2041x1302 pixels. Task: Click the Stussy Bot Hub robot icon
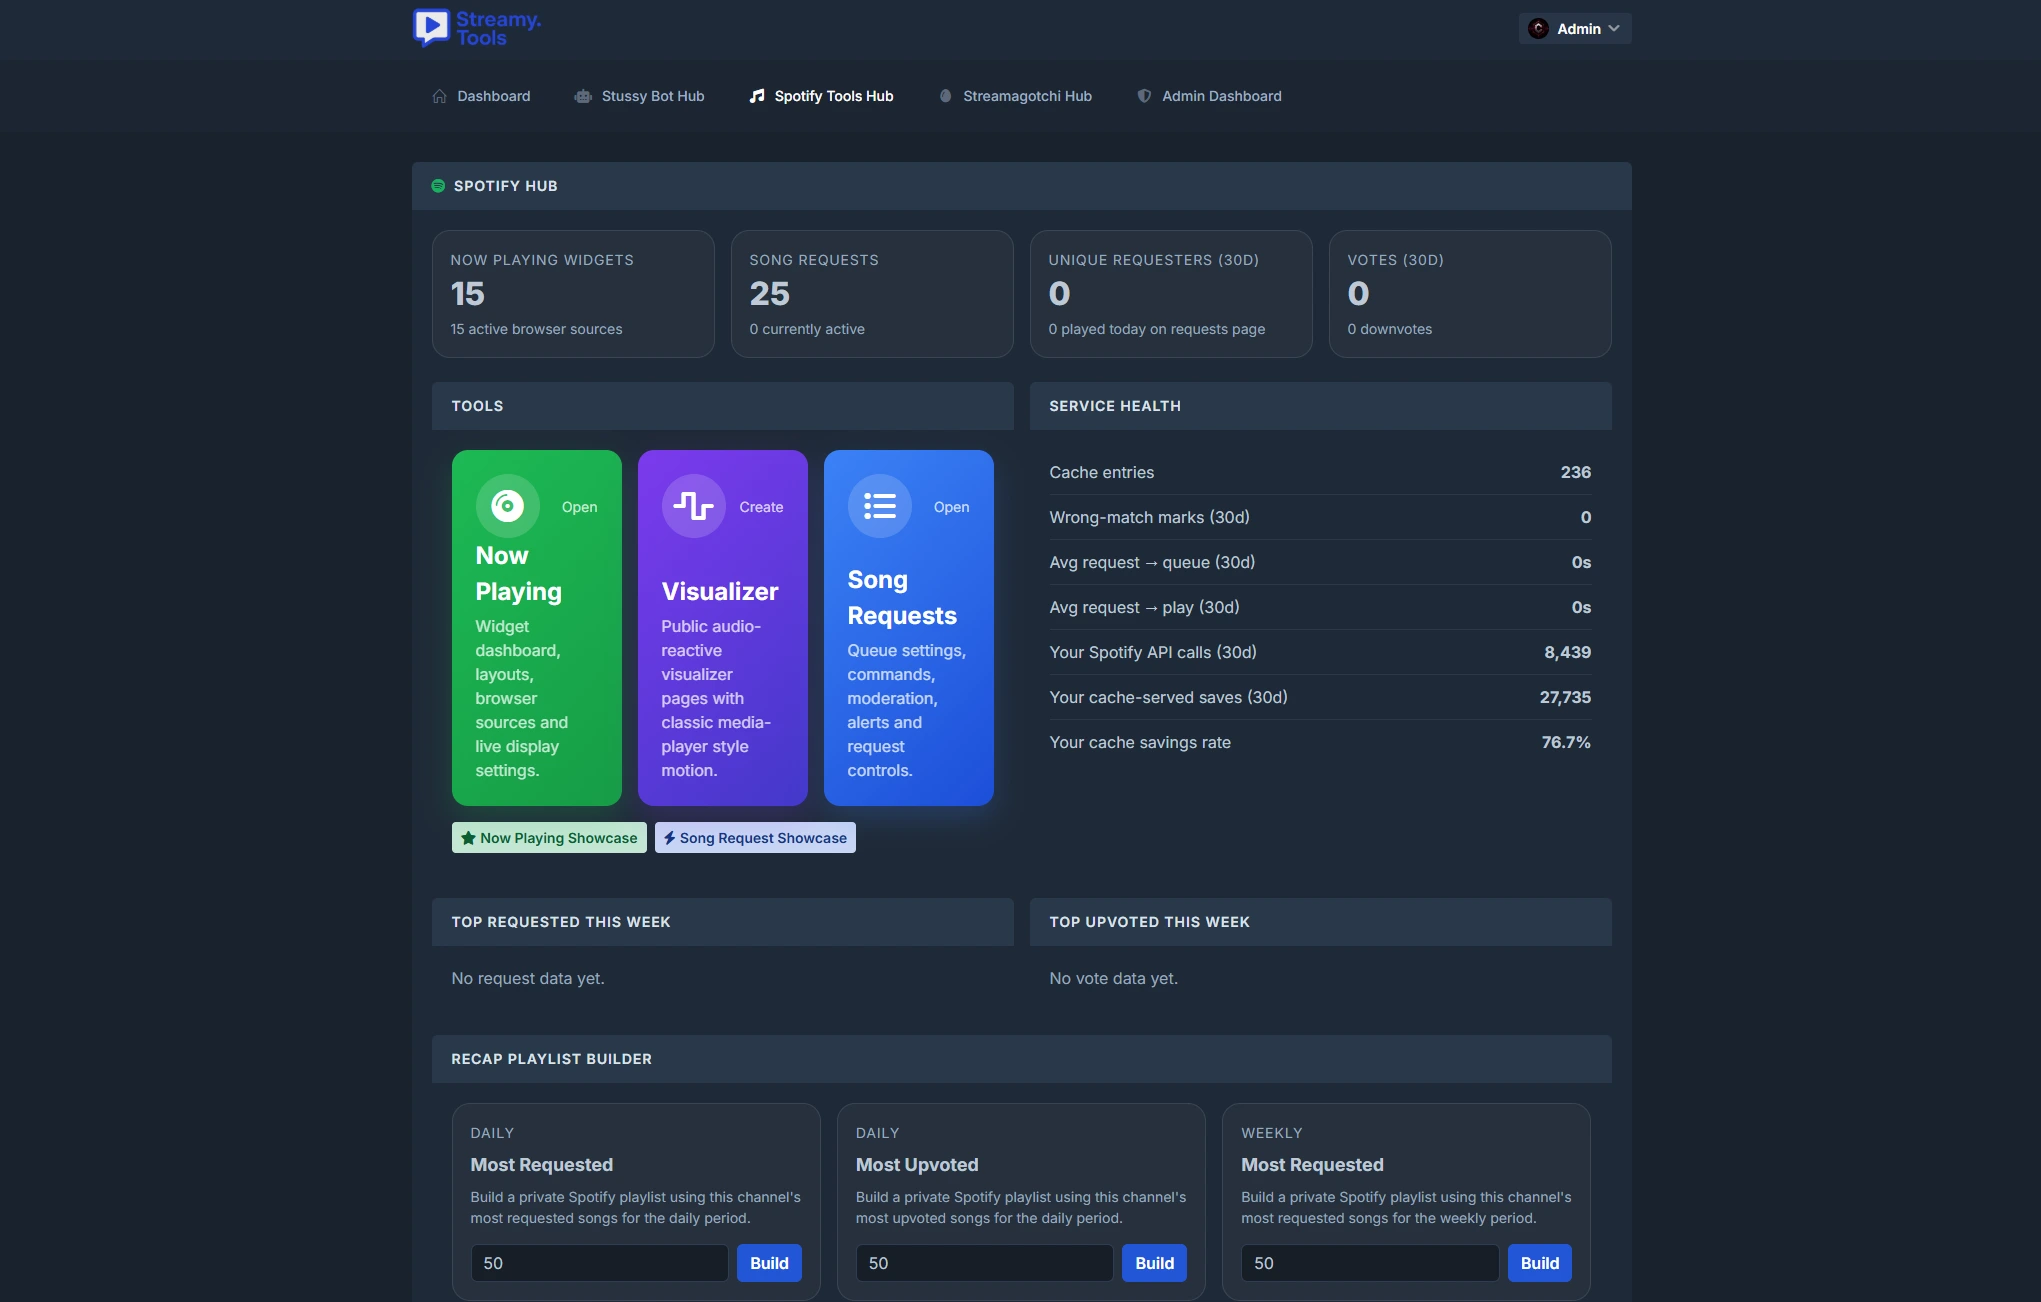583,96
